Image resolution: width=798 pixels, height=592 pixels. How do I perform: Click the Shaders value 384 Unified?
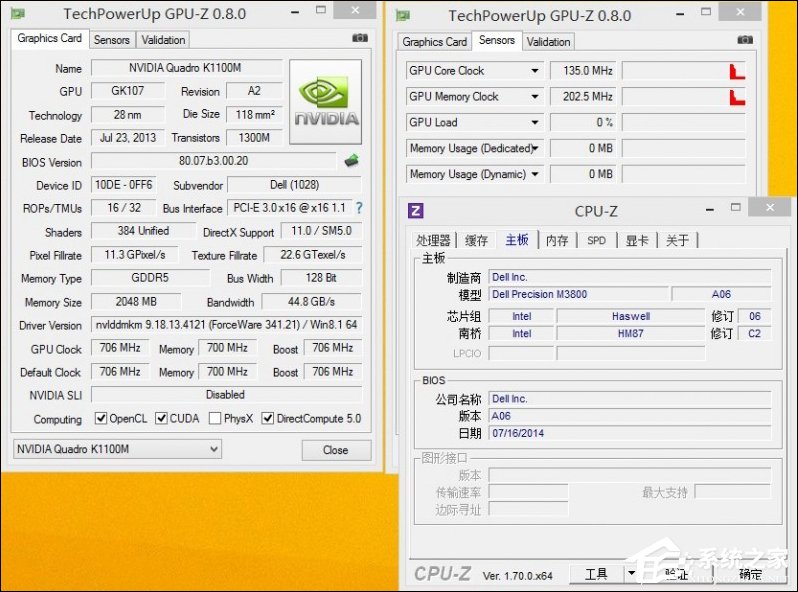click(143, 231)
